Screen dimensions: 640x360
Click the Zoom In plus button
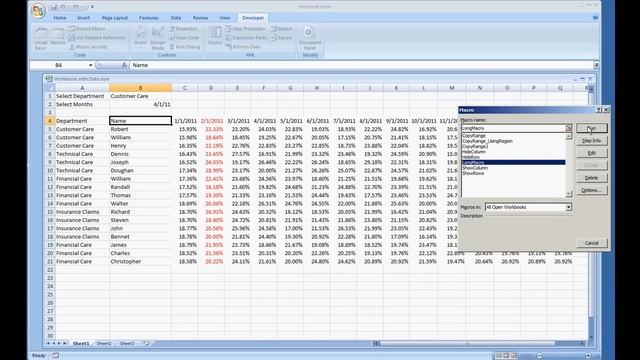[588, 356]
